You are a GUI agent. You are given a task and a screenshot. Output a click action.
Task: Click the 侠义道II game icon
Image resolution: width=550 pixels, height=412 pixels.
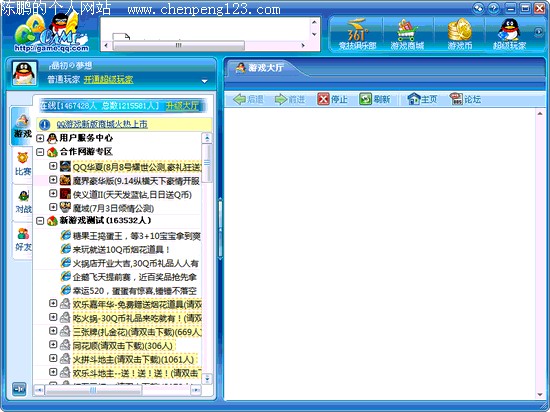pyautogui.click(x=65, y=194)
